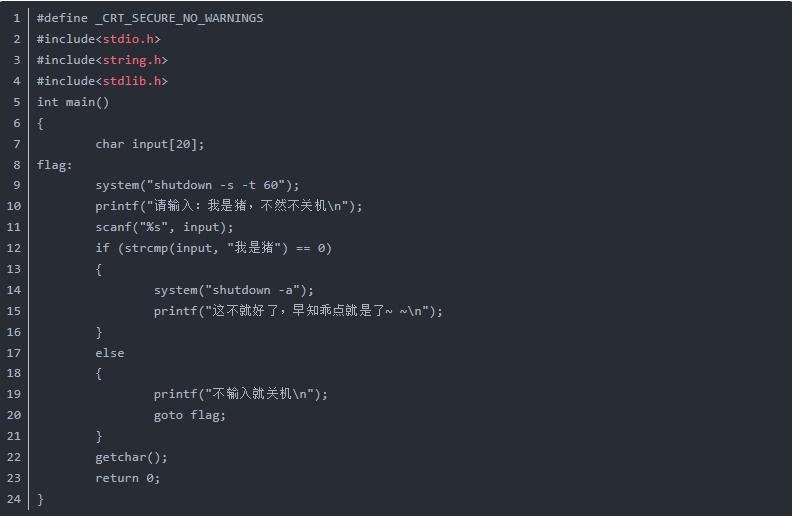Click the int main() declaration
This screenshot has height=516, width=792.
(x=73, y=102)
